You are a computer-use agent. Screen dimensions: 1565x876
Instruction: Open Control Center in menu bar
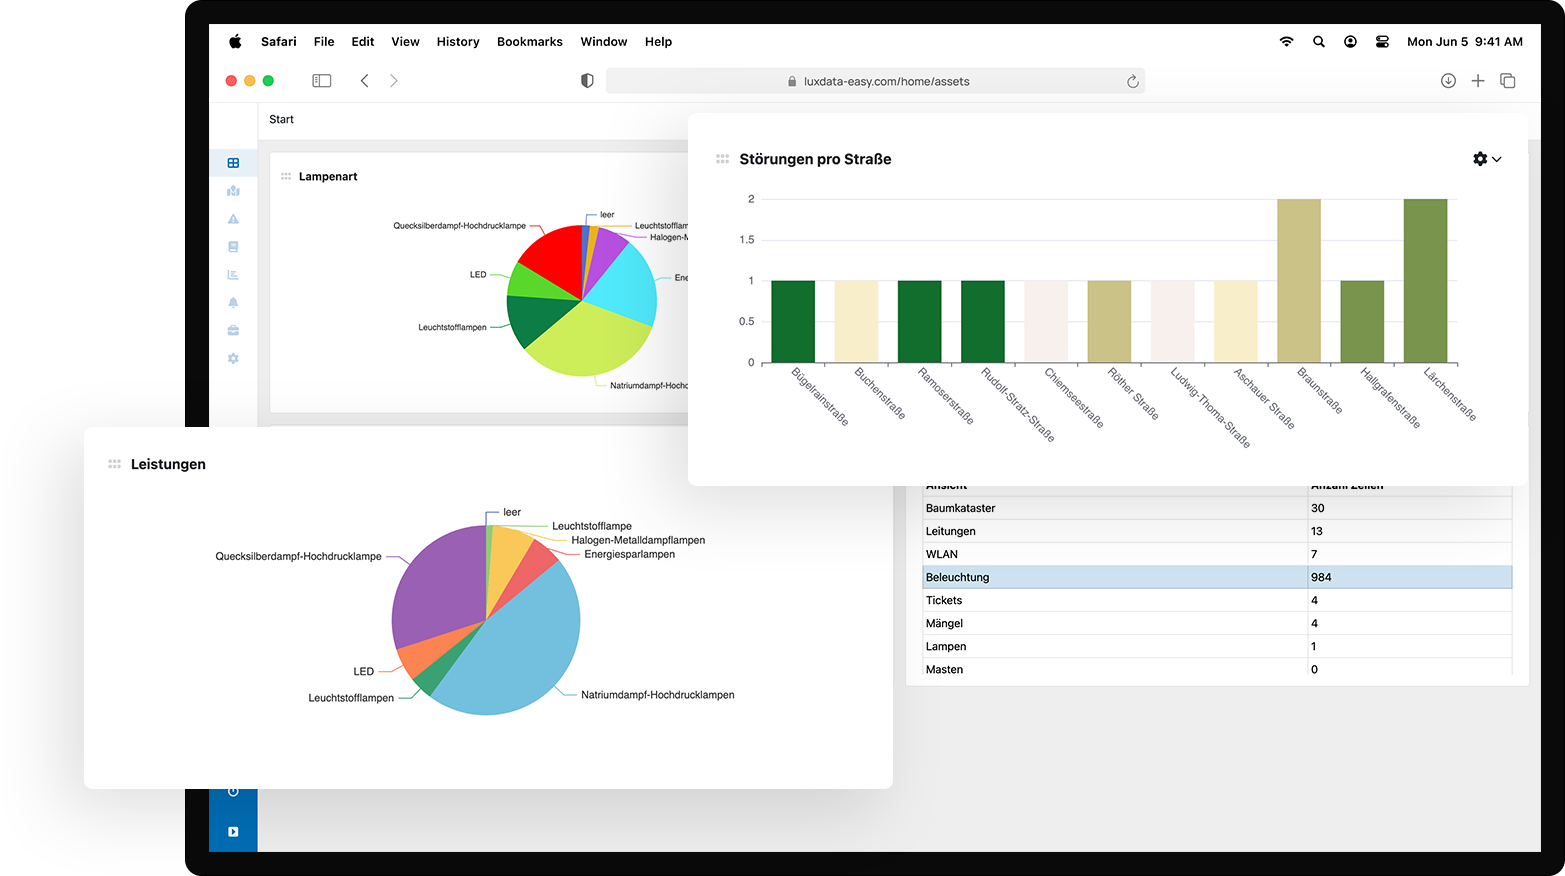(1382, 42)
